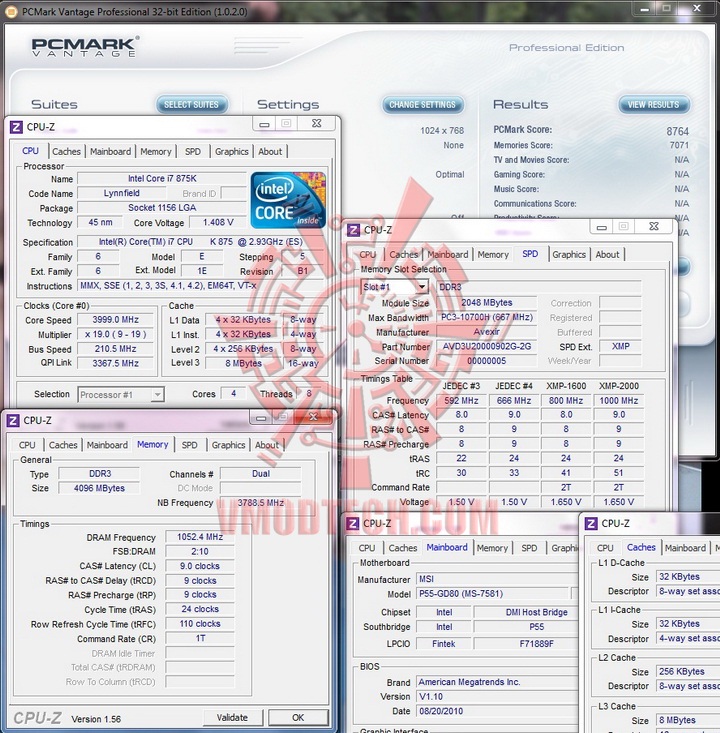Click the Multiplier value x 19.0
Viewport: 720px width, 733px height.
click(115, 334)
